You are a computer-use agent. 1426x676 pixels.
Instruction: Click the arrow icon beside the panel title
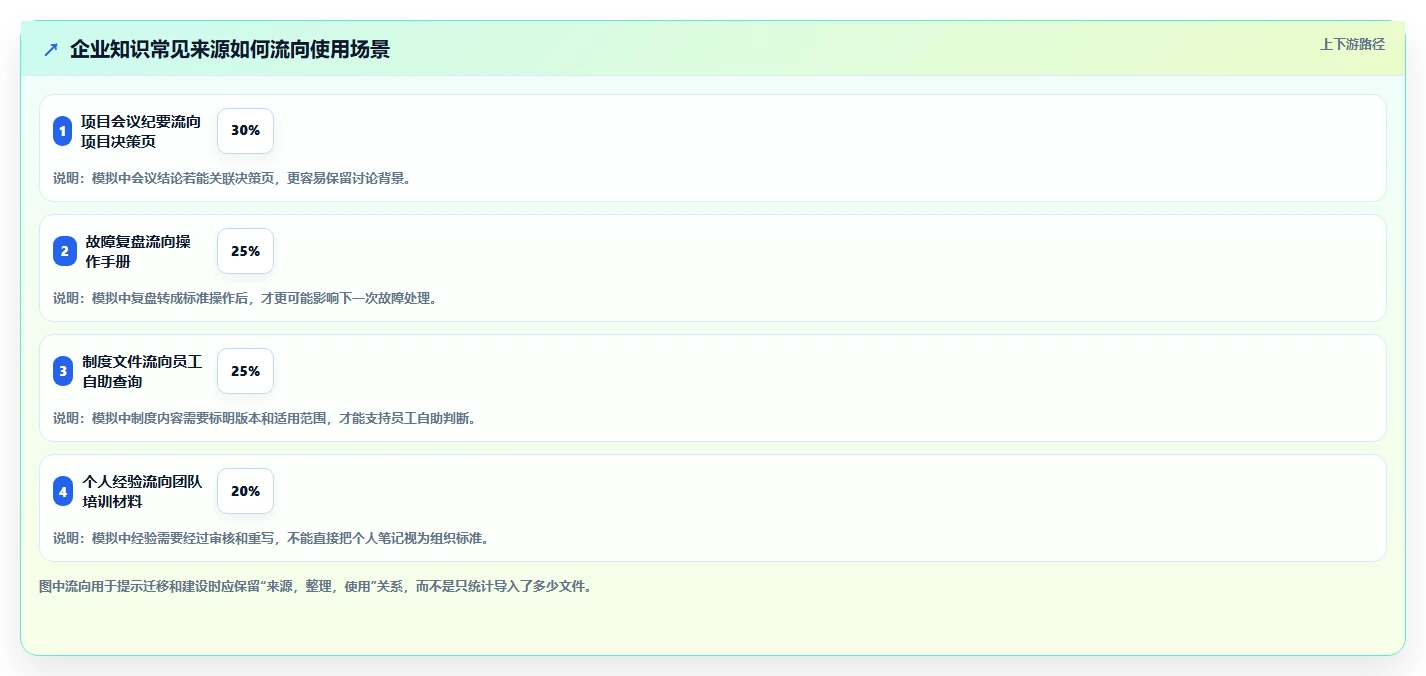51,50
